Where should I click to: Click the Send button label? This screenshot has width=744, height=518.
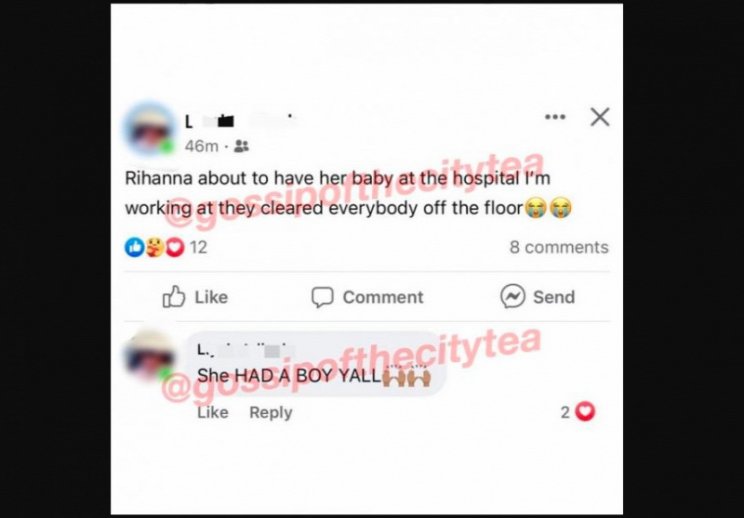[554, 297]
